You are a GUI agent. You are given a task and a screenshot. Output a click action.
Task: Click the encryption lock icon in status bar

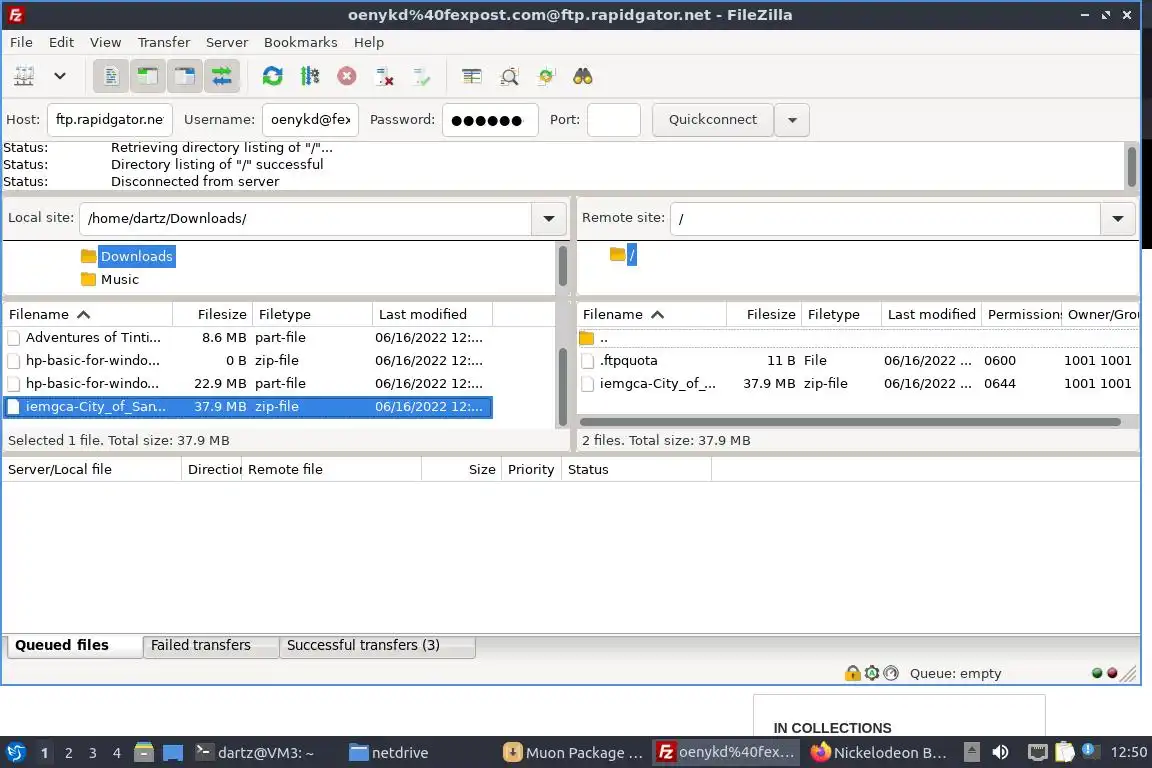coord(852,672)
